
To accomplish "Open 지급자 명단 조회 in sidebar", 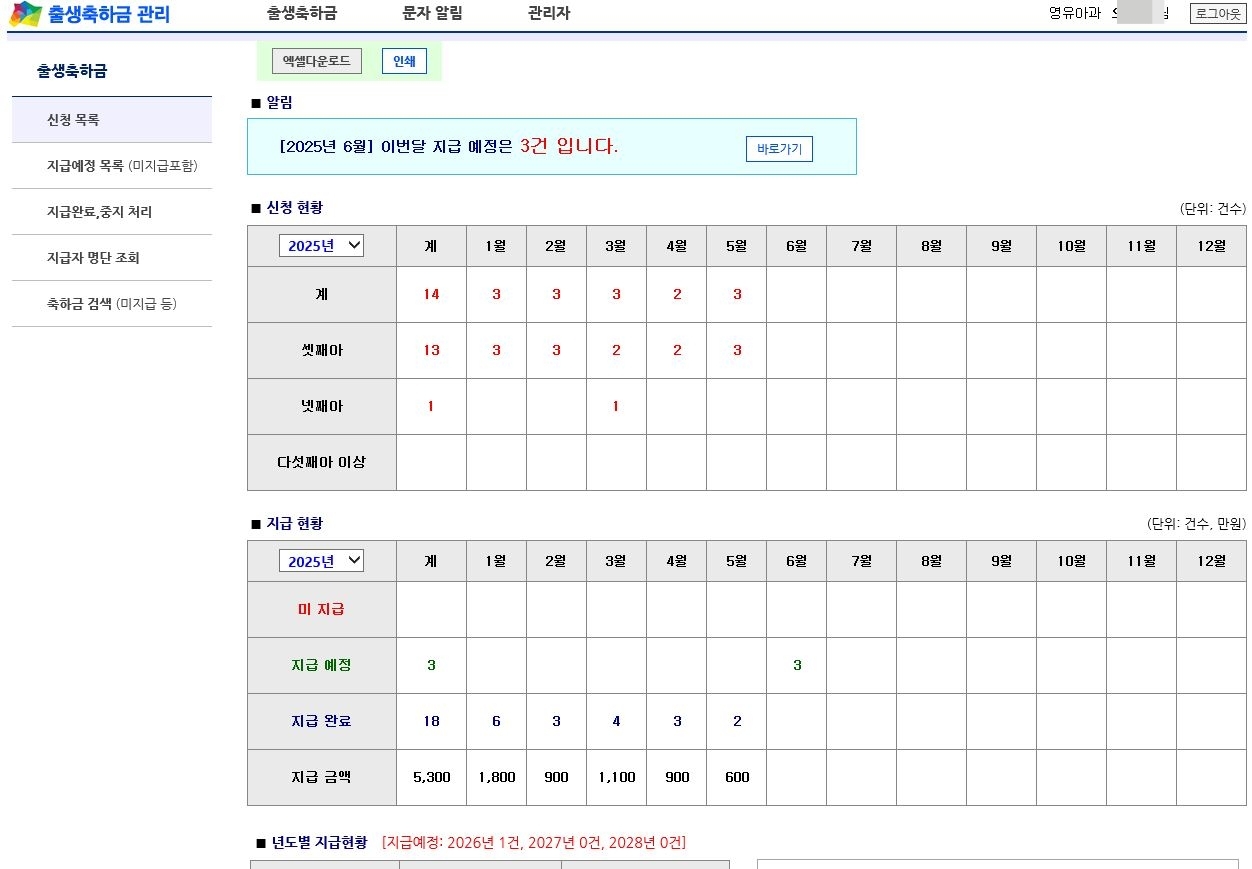I will coord(93,258).
